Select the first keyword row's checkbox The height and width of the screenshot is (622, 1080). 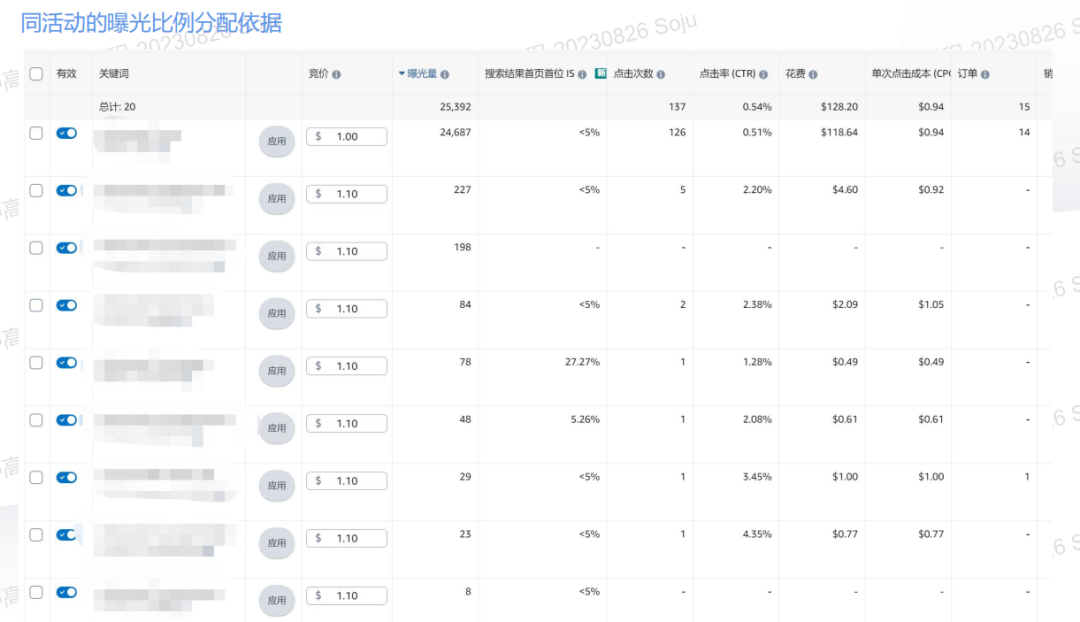pos(36,132)
